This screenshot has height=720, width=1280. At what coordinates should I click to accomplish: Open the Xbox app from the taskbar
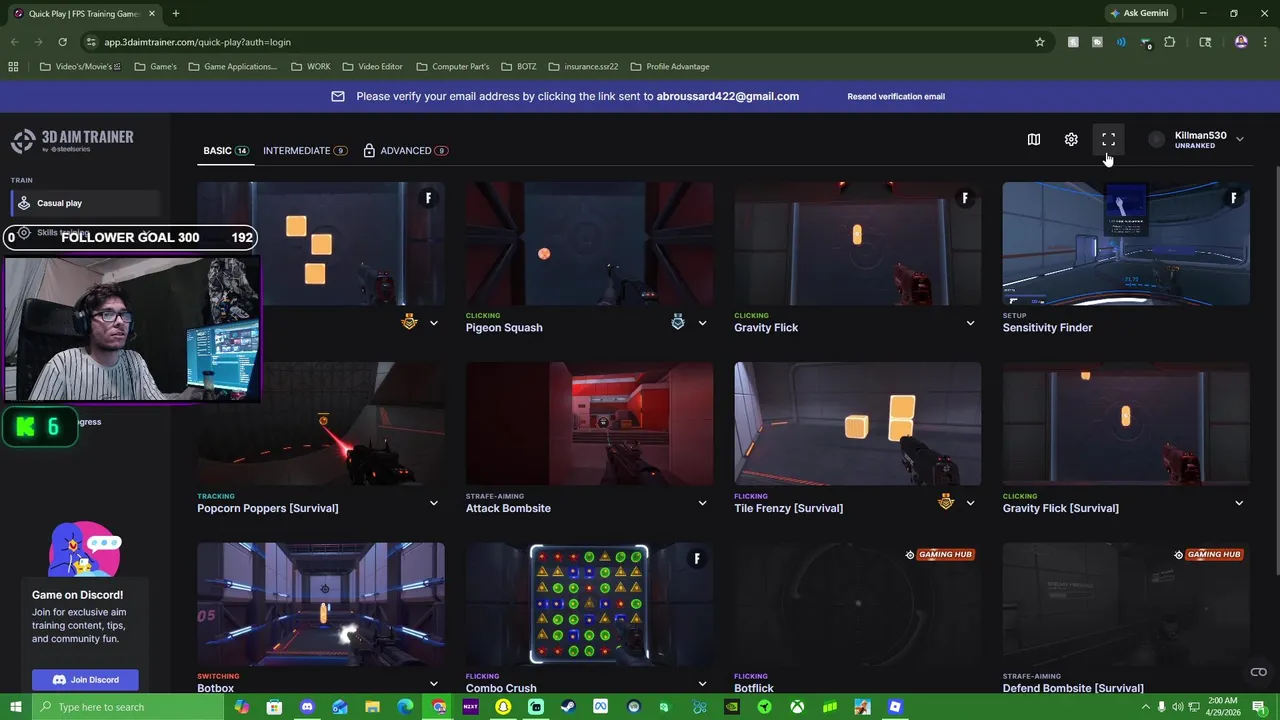click(797, 707)
